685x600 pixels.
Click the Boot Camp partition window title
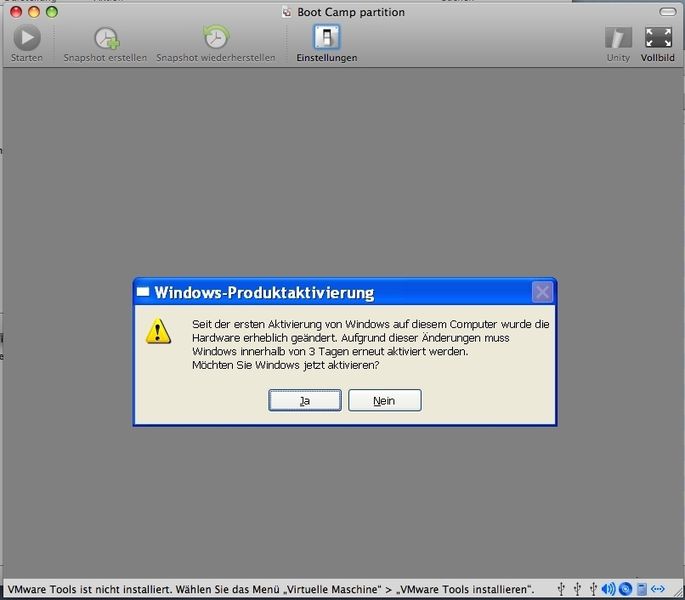(x=351, y=12)
